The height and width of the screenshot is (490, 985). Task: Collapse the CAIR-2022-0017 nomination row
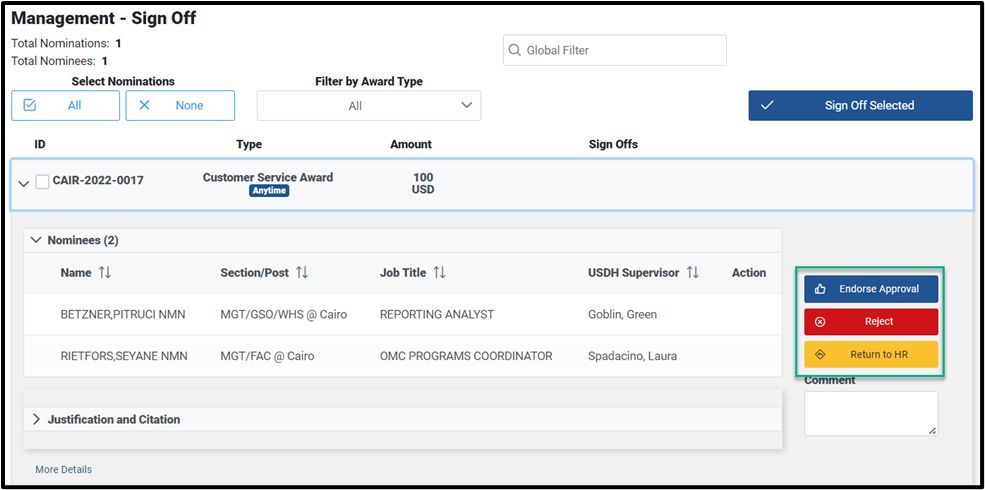point(24,183)
